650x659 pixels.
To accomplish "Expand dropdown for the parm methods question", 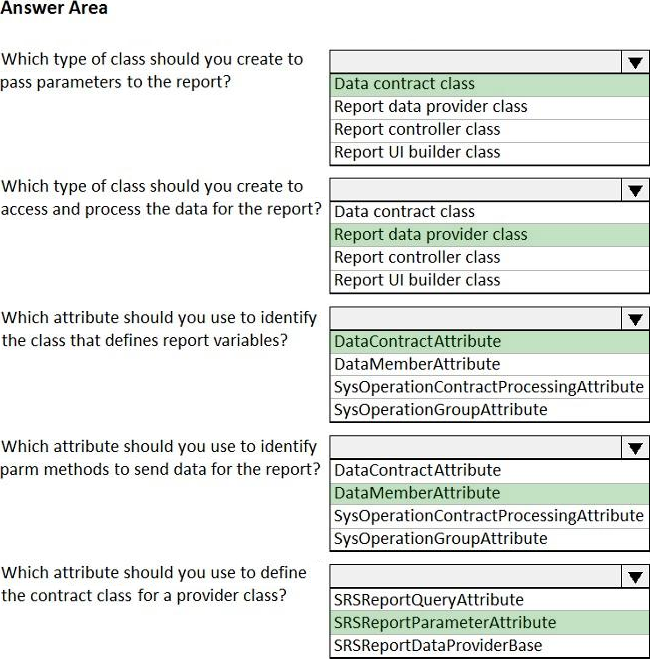I will point(634,448).
